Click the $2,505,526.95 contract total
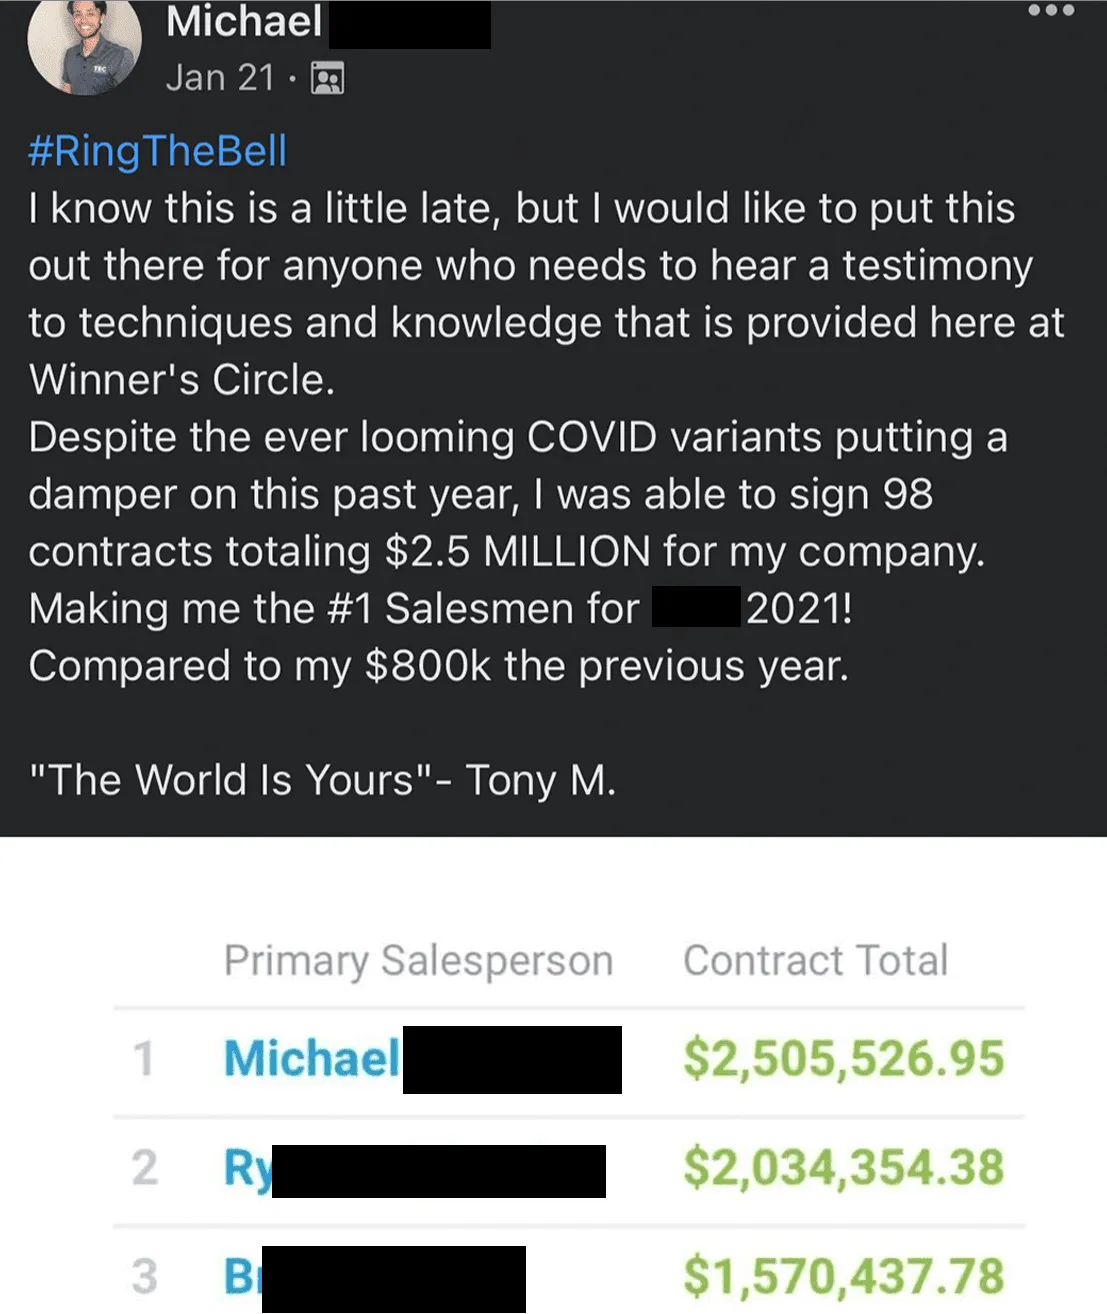This screenshot has width=1107, height=1314. point(843,1059)
